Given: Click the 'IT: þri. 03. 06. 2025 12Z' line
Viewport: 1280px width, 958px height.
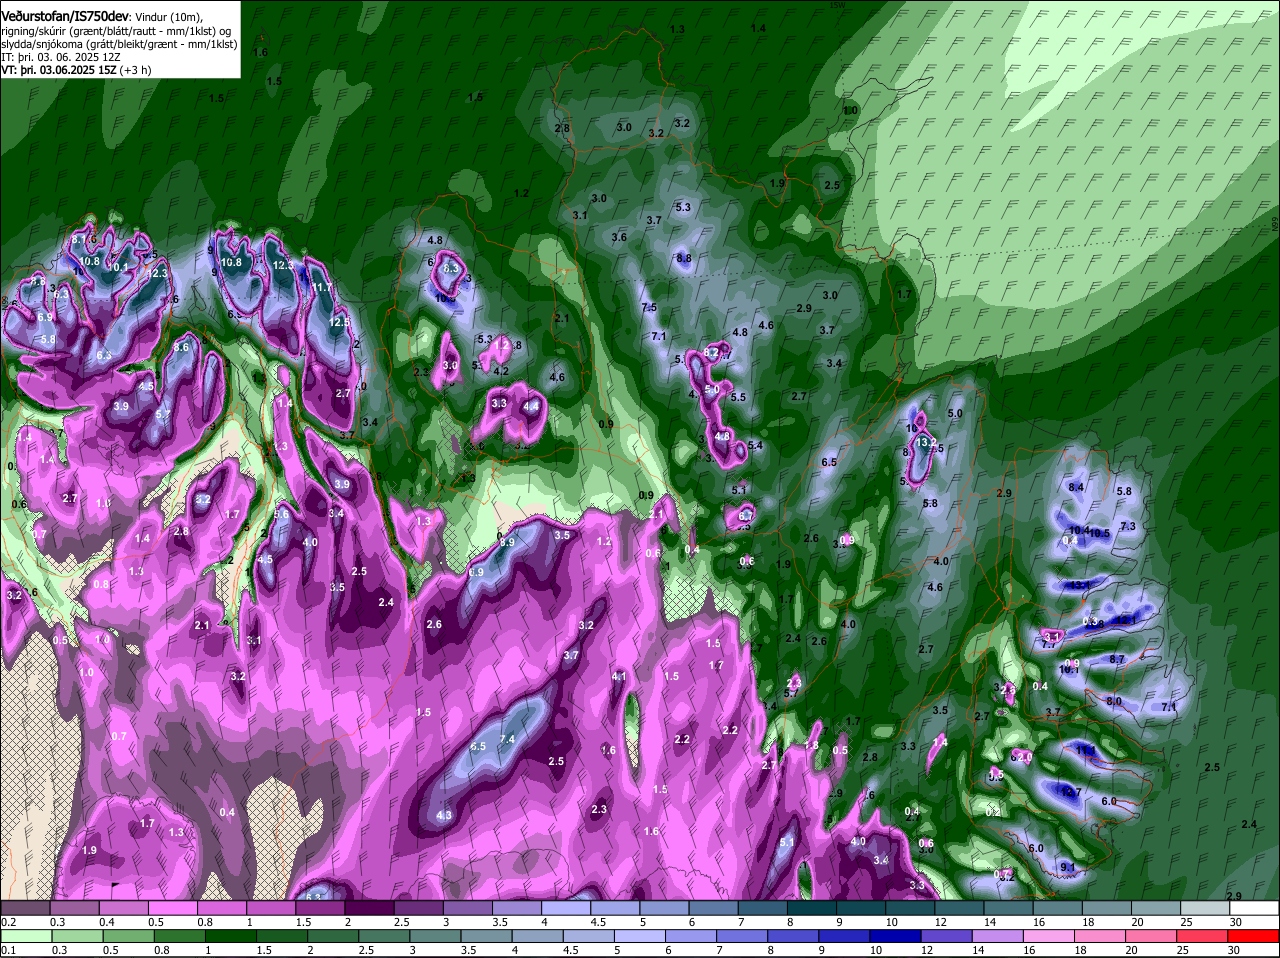Looking at the screenshot, I should click(59, 57).
